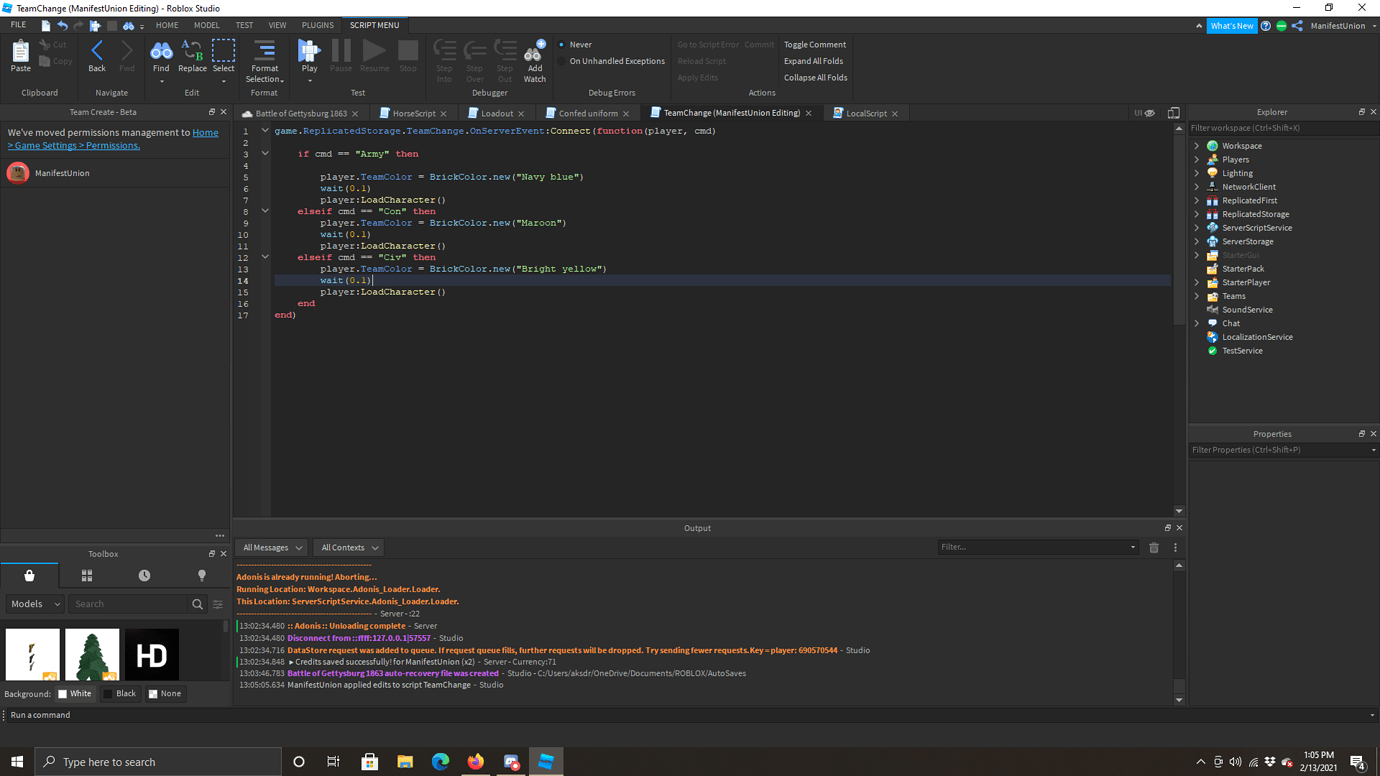This screenshot has width=1380, height=776.
Task: Click Collapse All Folds
Action: tap(815, 78)
